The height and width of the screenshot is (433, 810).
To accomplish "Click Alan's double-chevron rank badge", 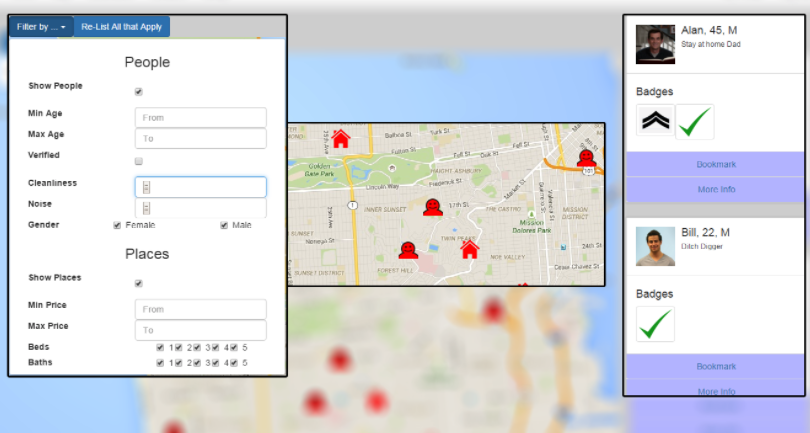I will [x=655, y=121].
